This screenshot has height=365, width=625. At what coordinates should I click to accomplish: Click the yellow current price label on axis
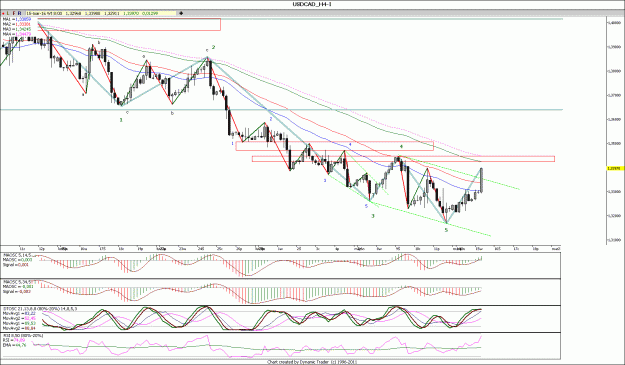click(614, 169)
